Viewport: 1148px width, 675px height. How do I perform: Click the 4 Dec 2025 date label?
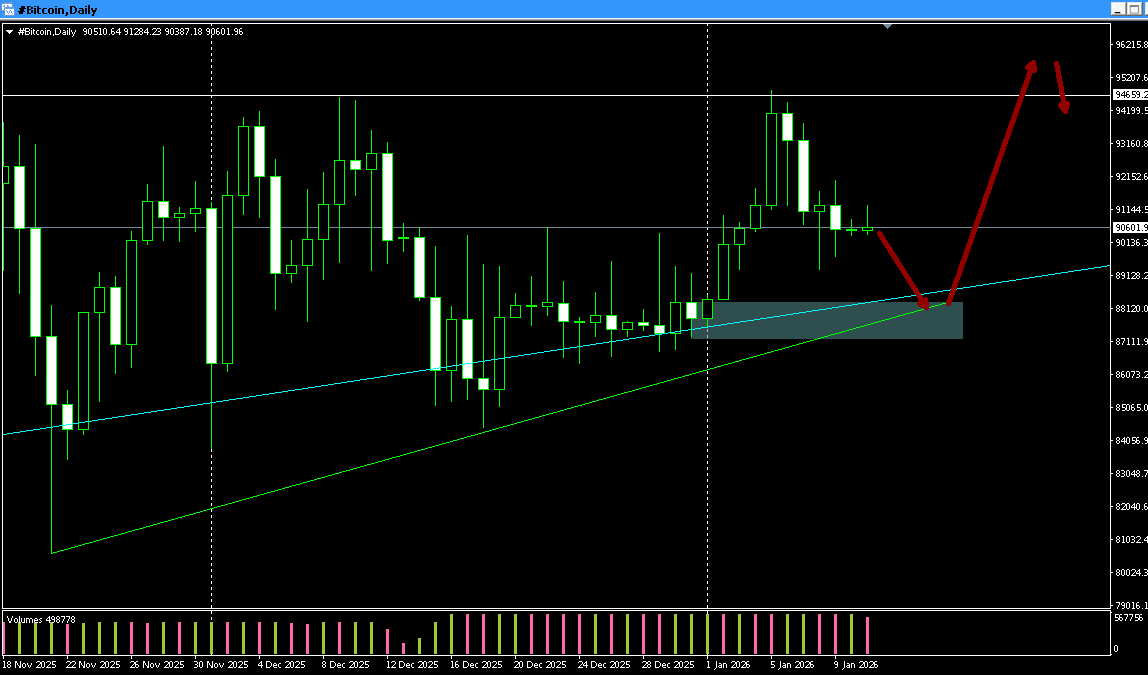point(282,665)
